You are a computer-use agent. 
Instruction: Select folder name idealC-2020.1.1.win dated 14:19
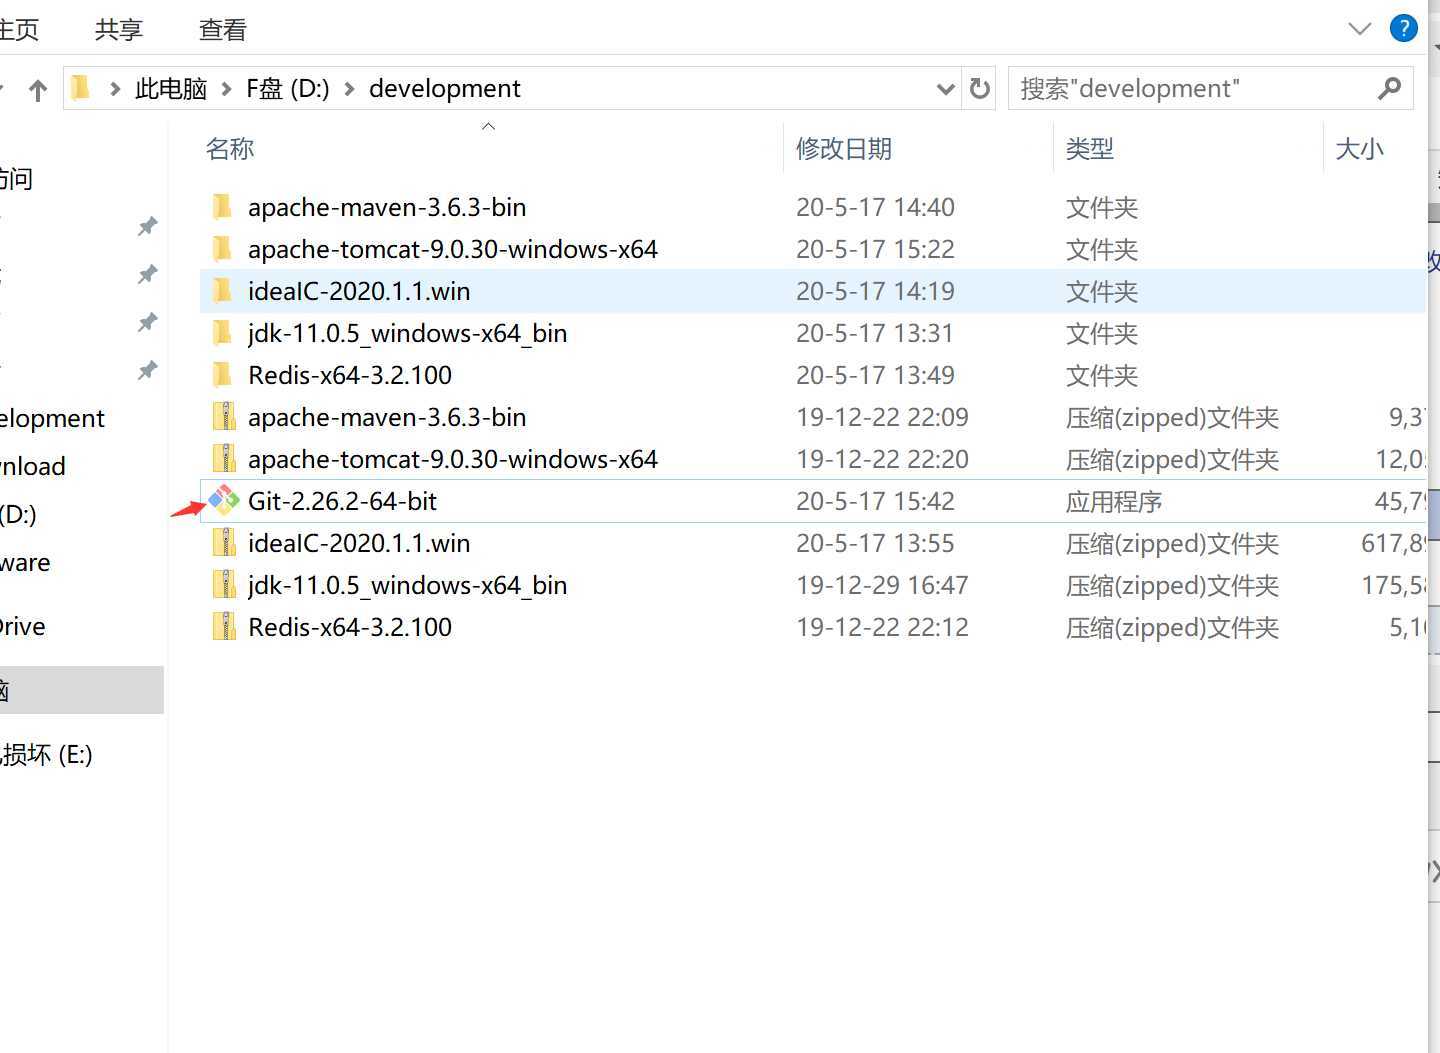point(359,291)
